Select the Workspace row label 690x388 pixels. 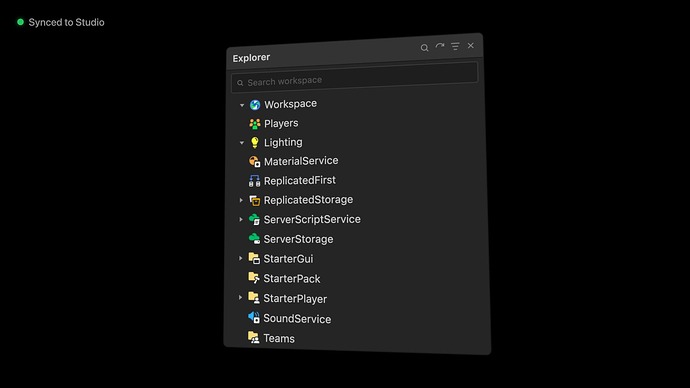click(290, 104)
